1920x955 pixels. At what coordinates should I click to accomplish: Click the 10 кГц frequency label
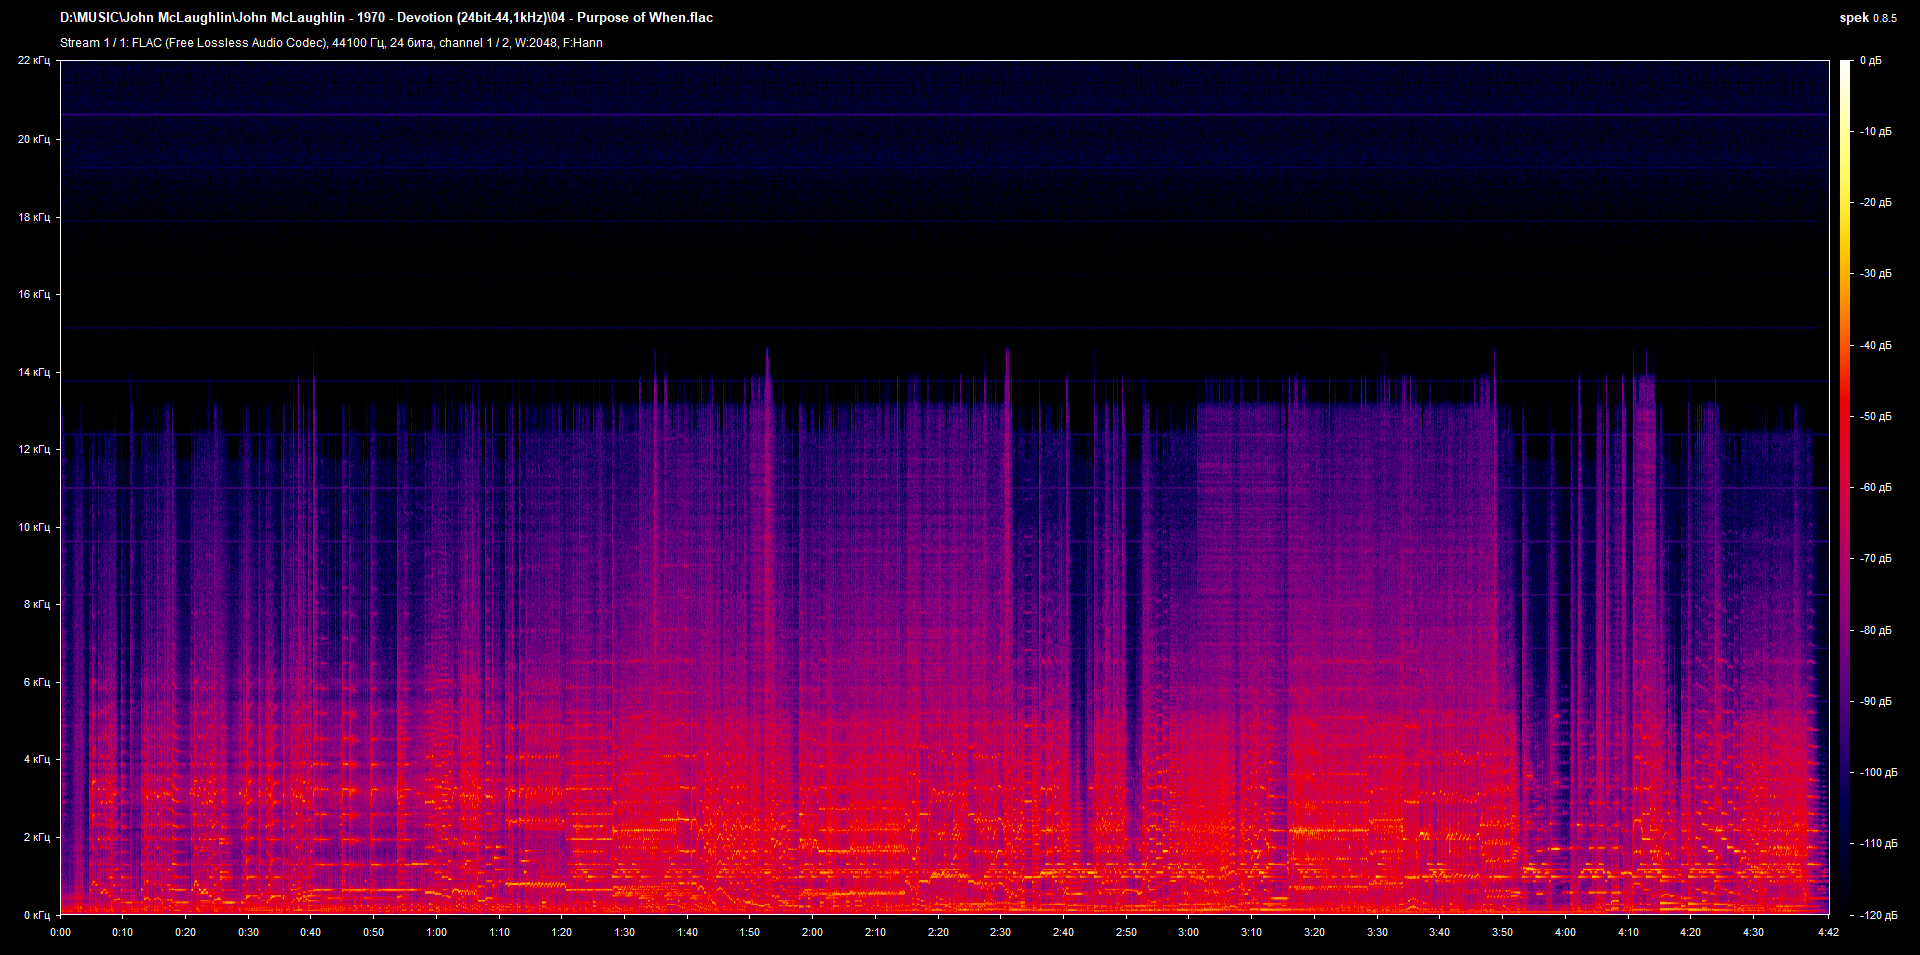point(34,527)
